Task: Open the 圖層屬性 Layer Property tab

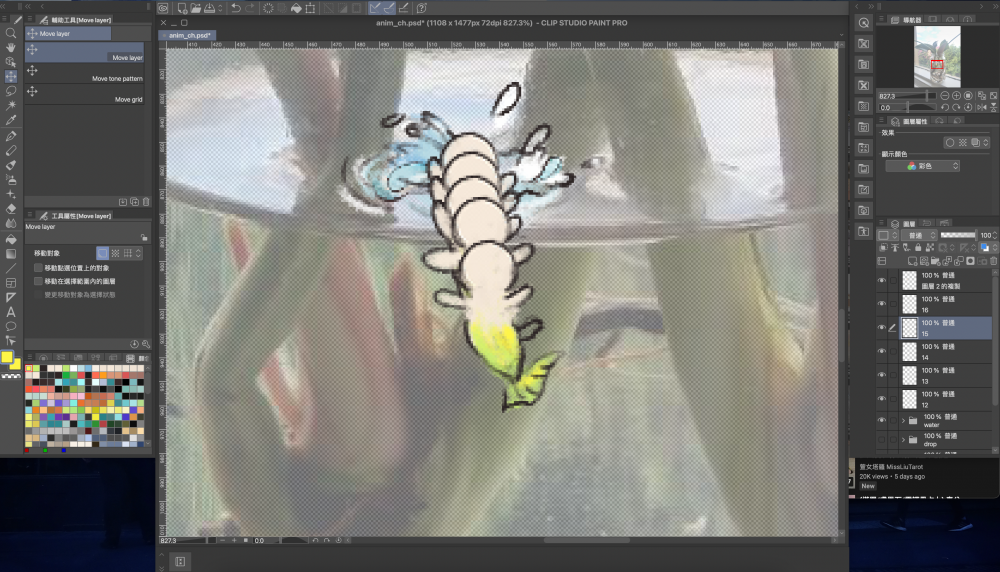Action: (x=909, y=121)
